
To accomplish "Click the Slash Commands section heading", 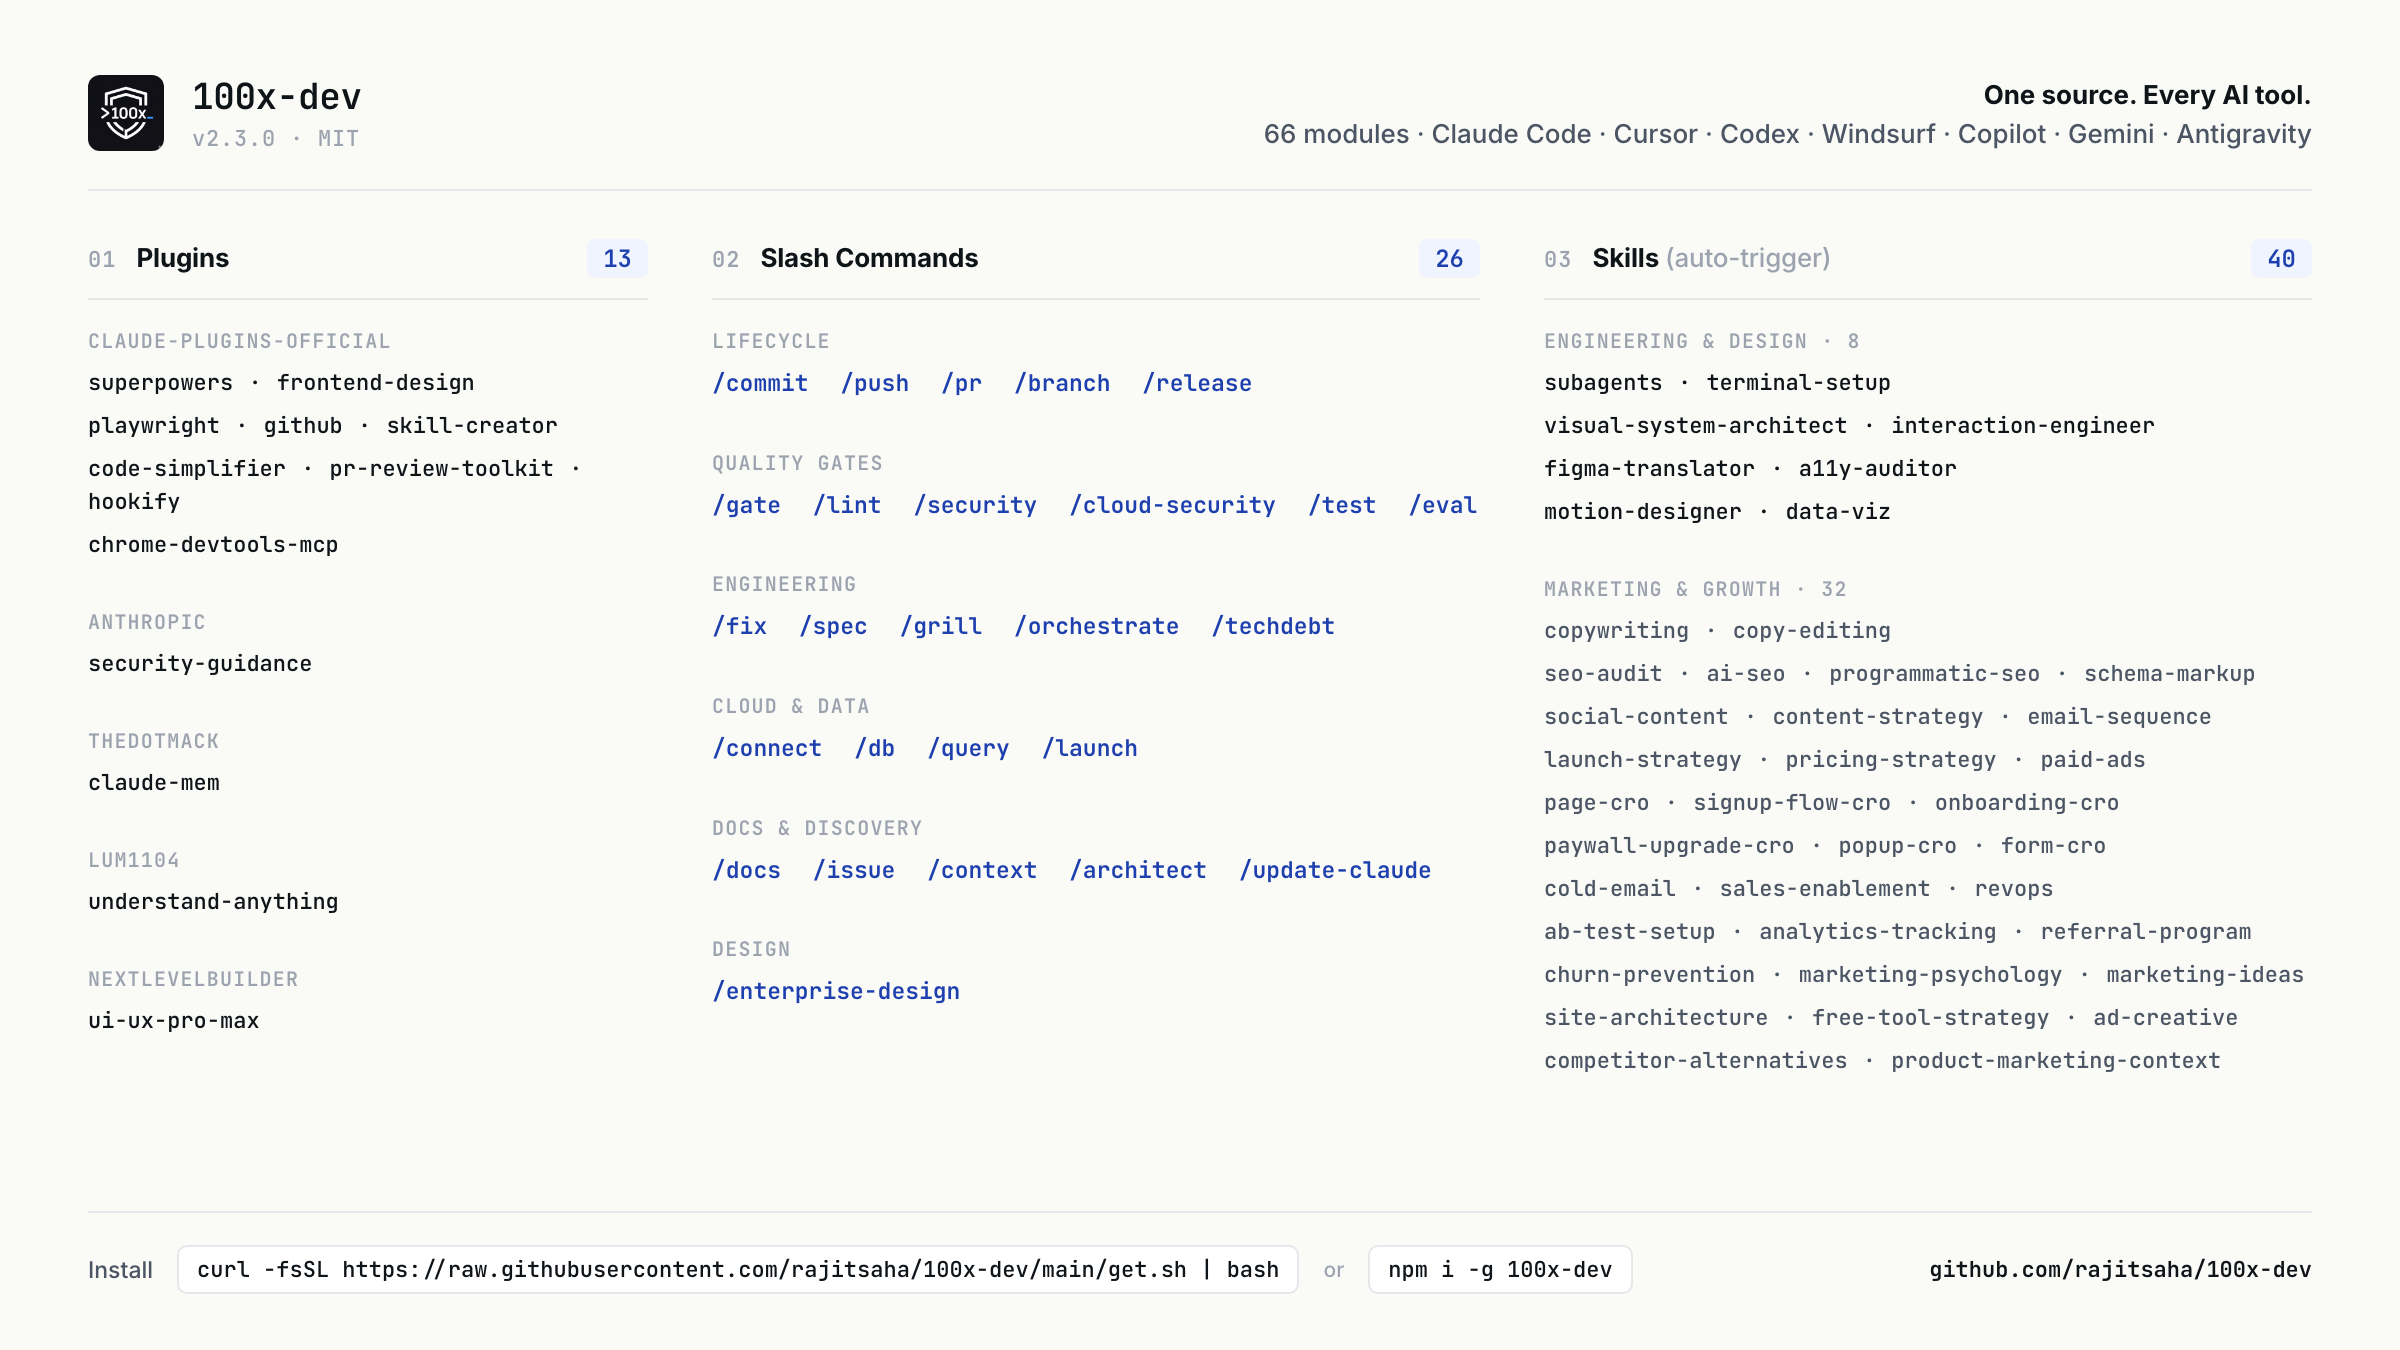I will pos(869,258).
